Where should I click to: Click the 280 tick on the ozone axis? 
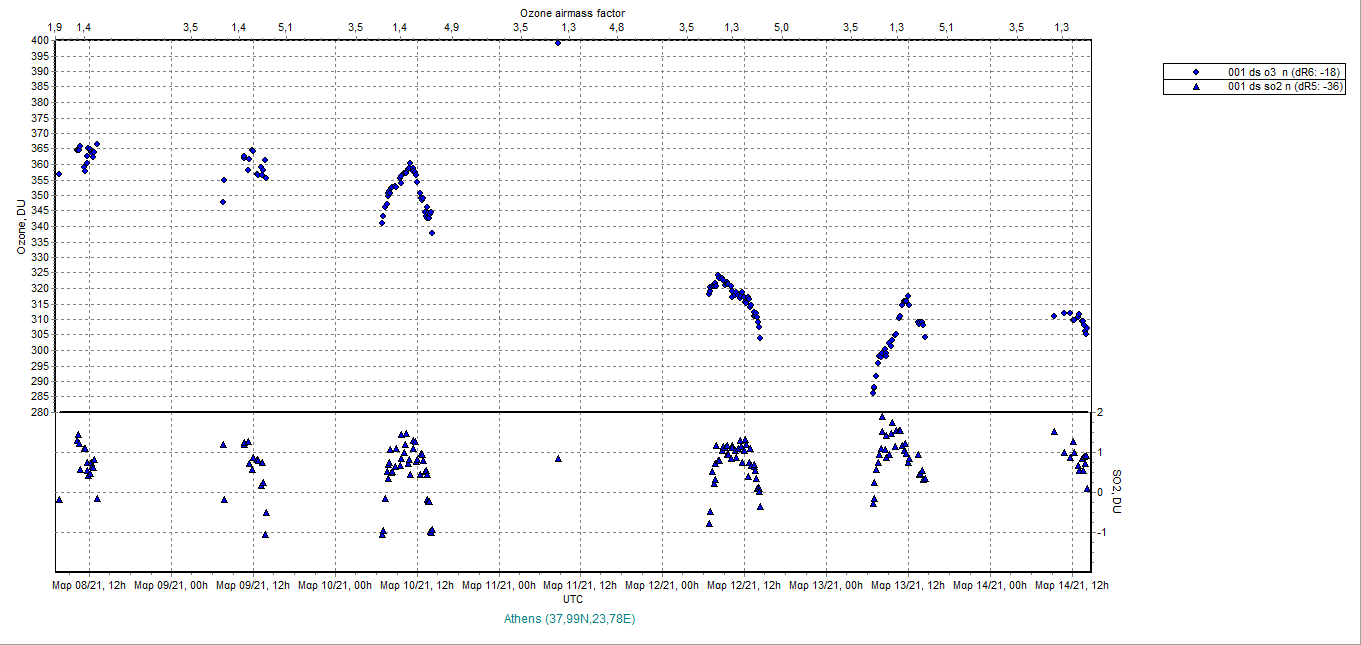coord(40,412)
